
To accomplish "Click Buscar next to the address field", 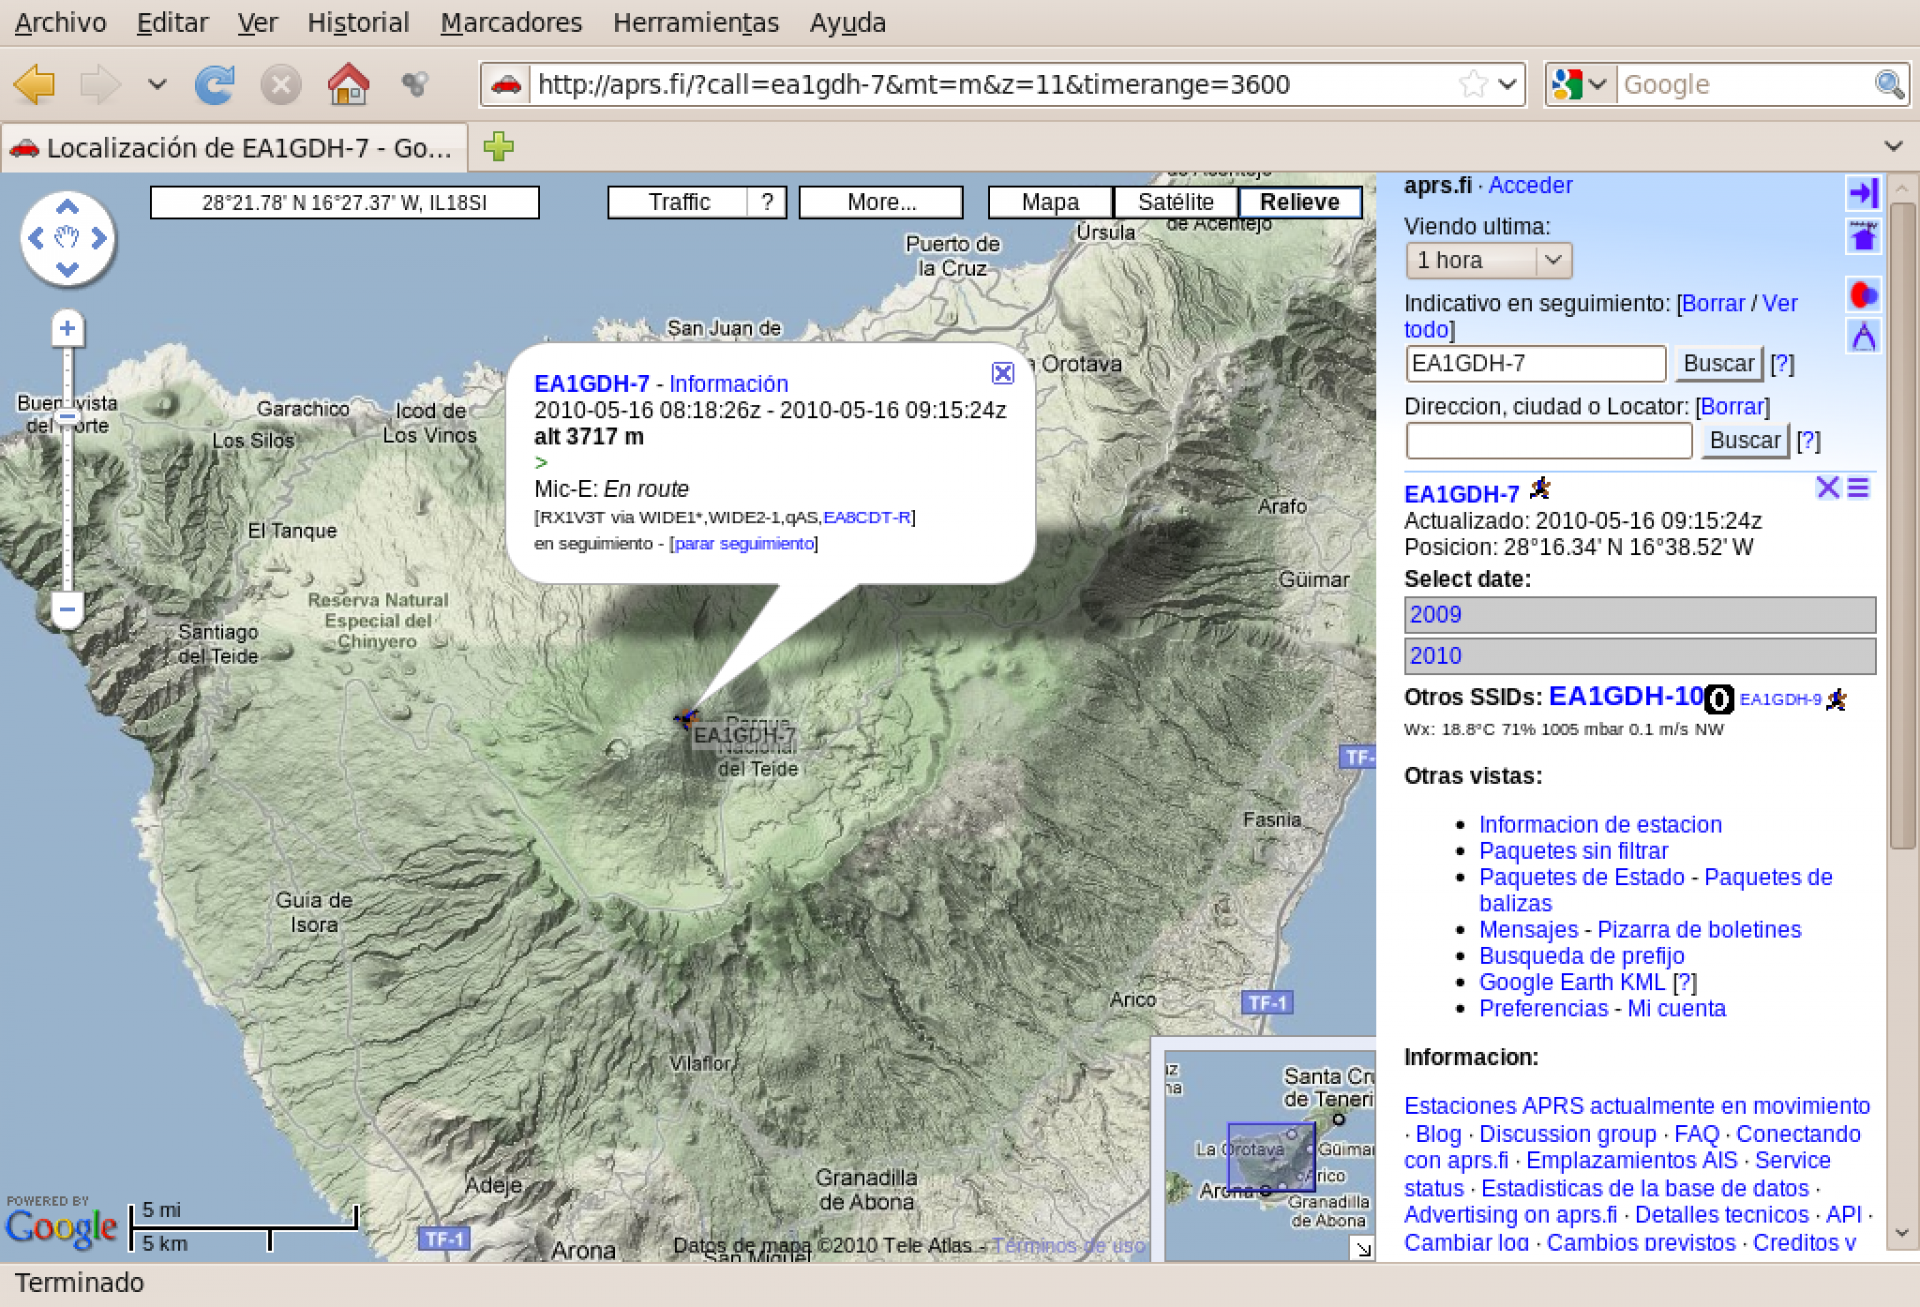I will pos(1744,440).
